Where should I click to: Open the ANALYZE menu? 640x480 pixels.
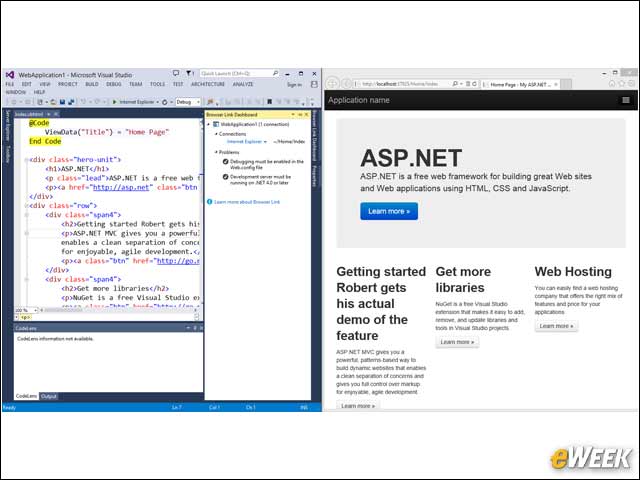(x=243, y=84)
